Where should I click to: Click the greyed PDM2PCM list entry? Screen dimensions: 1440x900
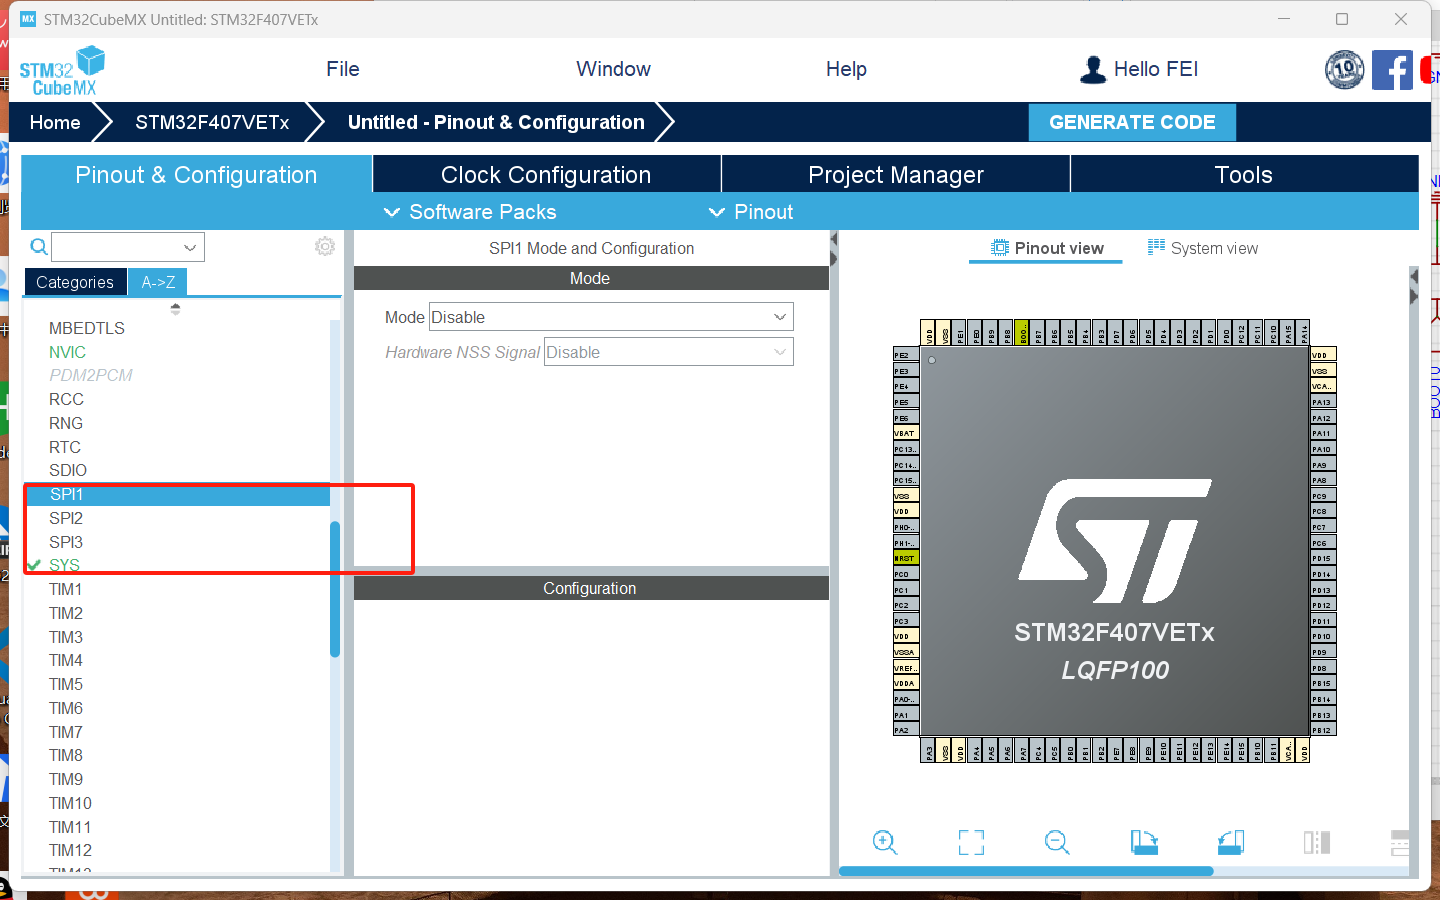coord(91,375)
